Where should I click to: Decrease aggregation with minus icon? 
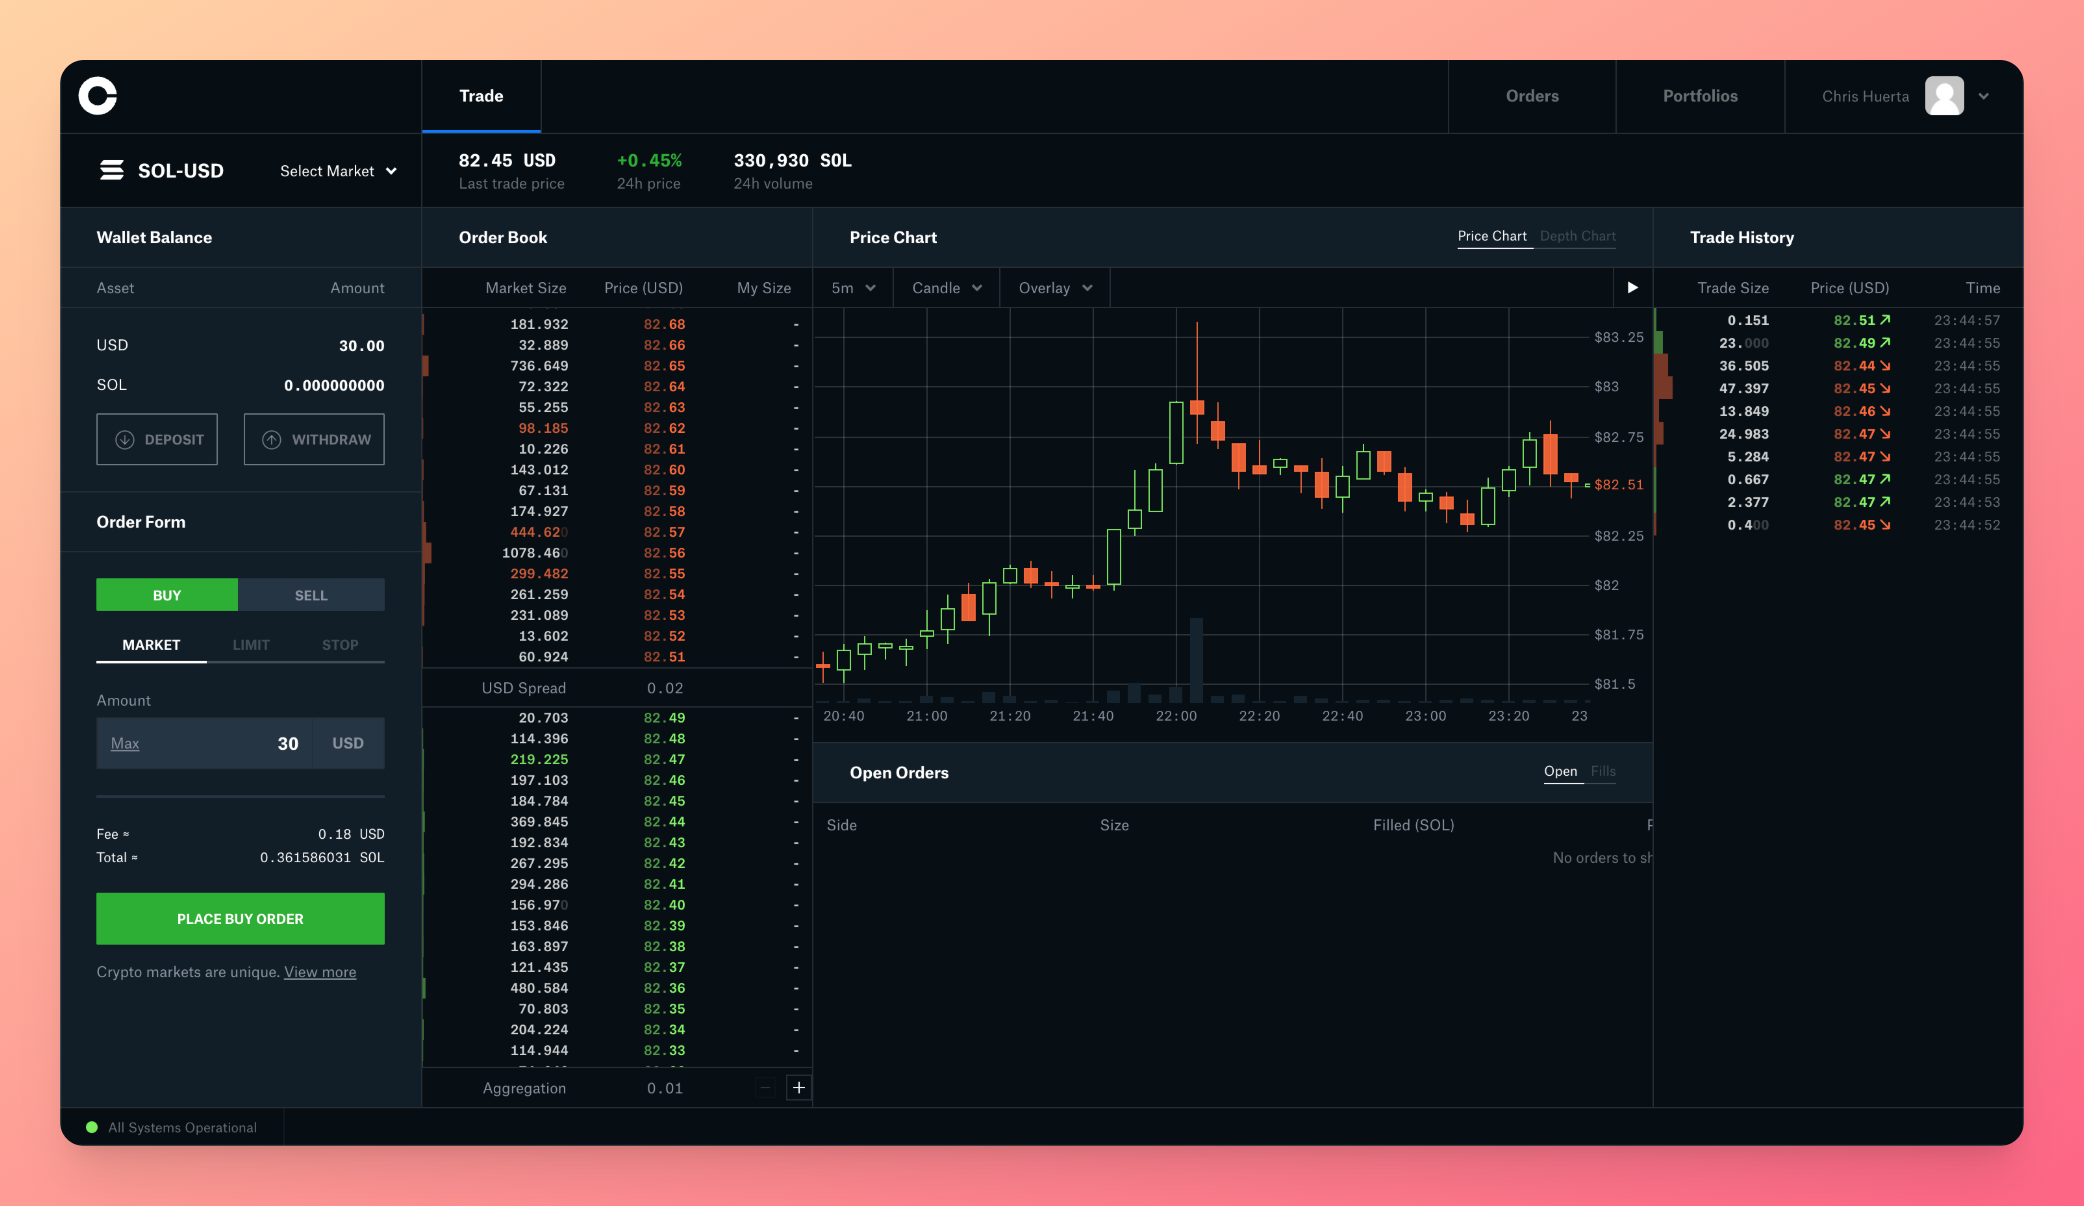point(765,1088)
